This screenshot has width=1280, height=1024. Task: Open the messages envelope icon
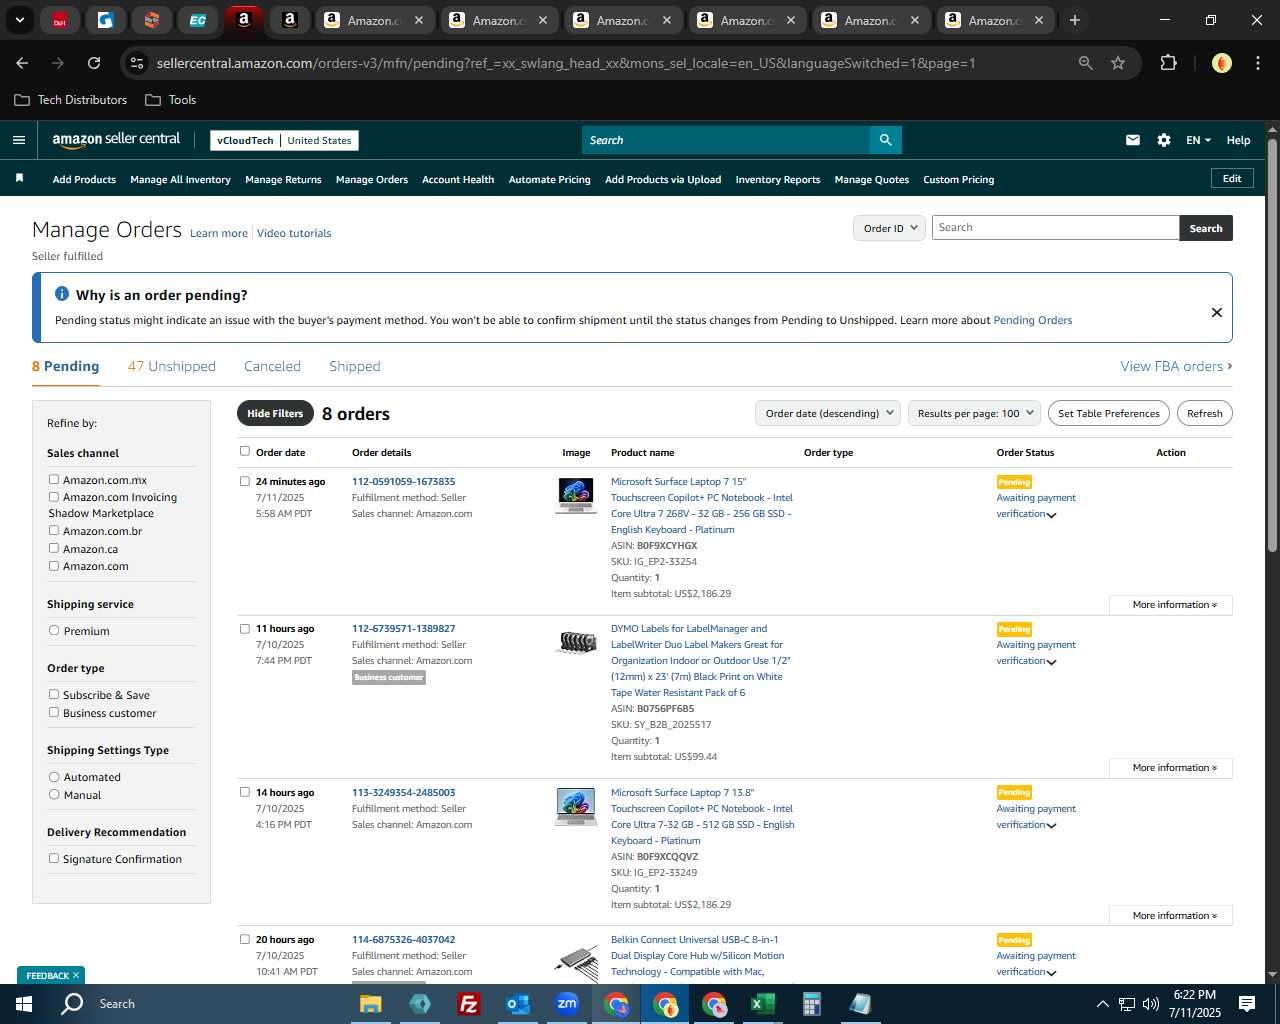click(x=1133, y=140)
